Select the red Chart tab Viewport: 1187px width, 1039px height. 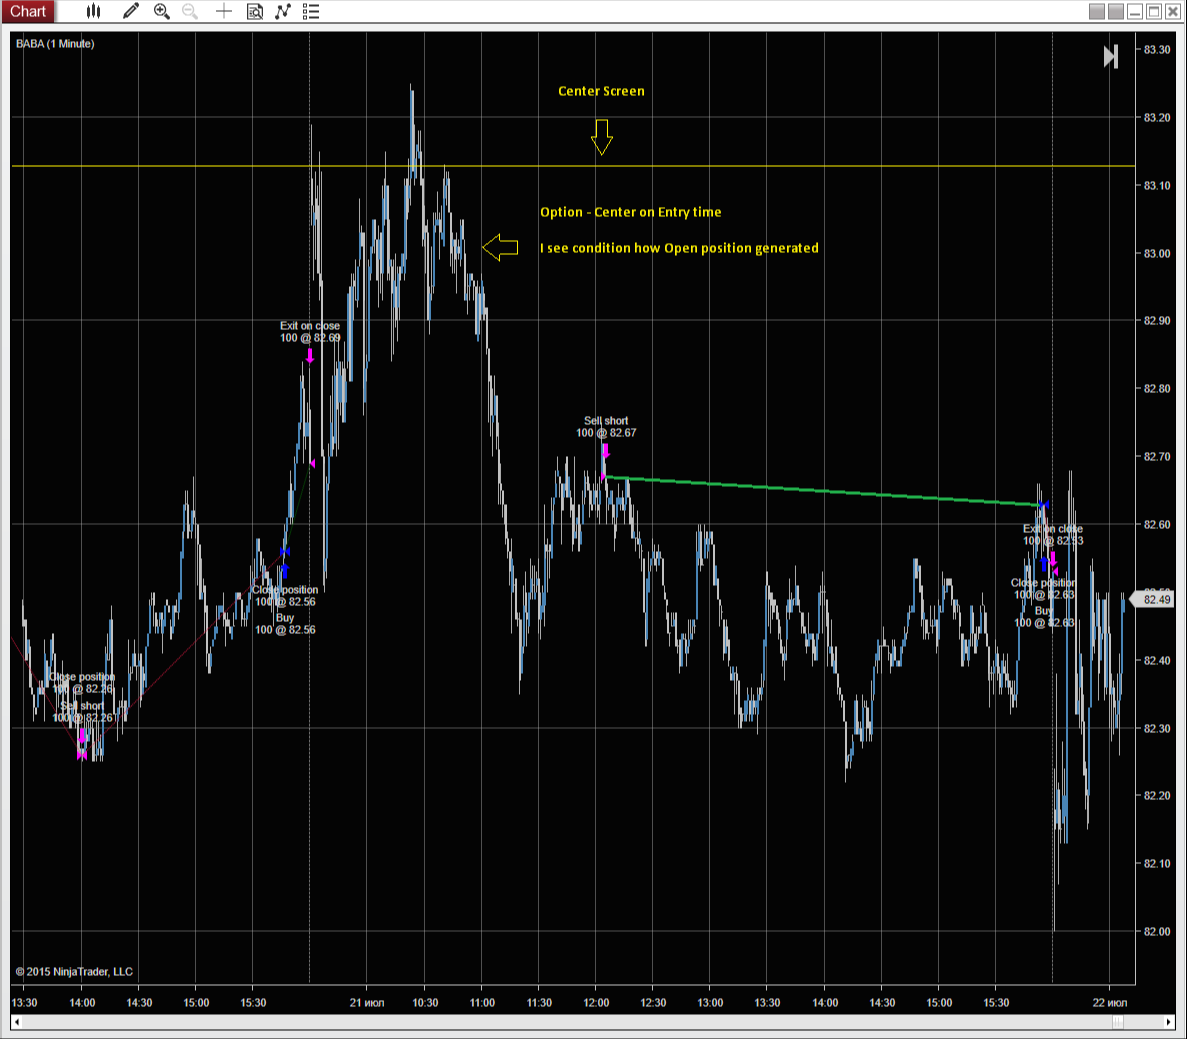pos(28,11)
